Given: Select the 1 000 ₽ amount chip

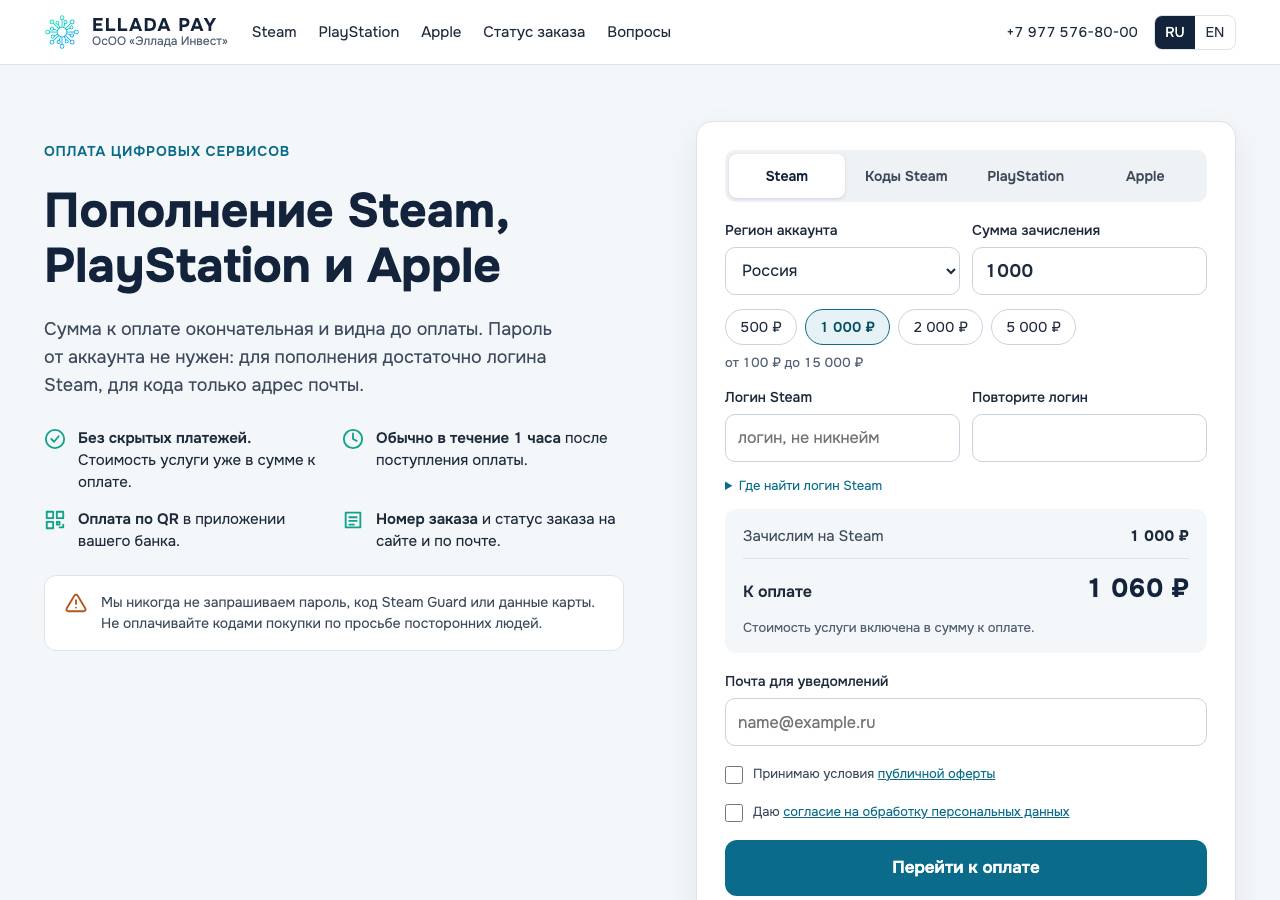Looking at the screenshot, I should pos(847,327).
